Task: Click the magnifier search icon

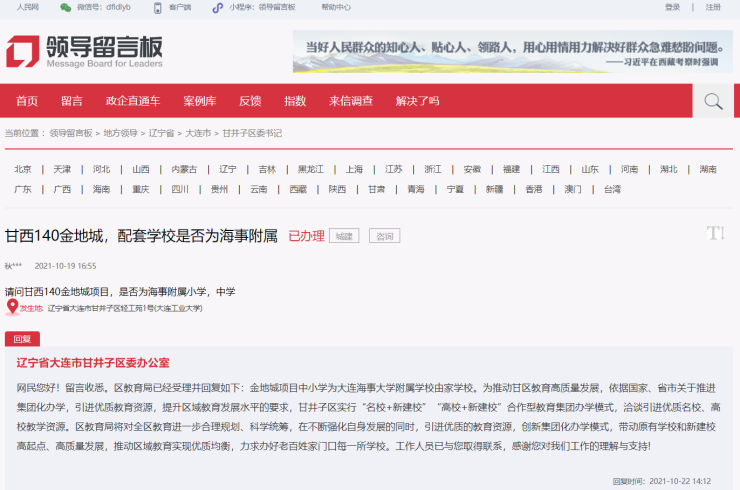Action: (712, 101)
